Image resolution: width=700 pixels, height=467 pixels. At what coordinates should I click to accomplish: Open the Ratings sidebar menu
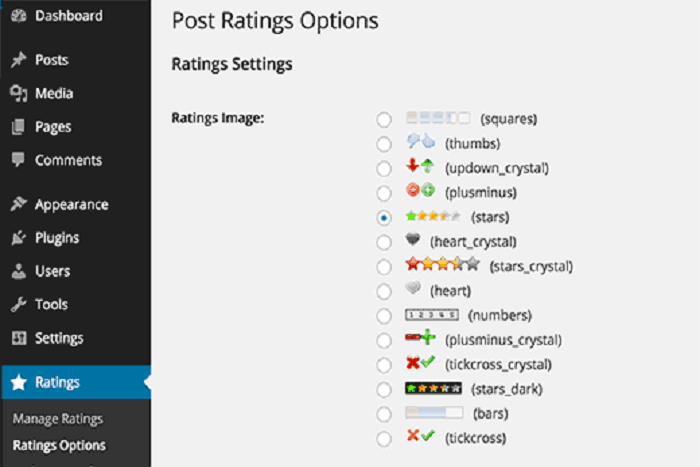point(57,382)
